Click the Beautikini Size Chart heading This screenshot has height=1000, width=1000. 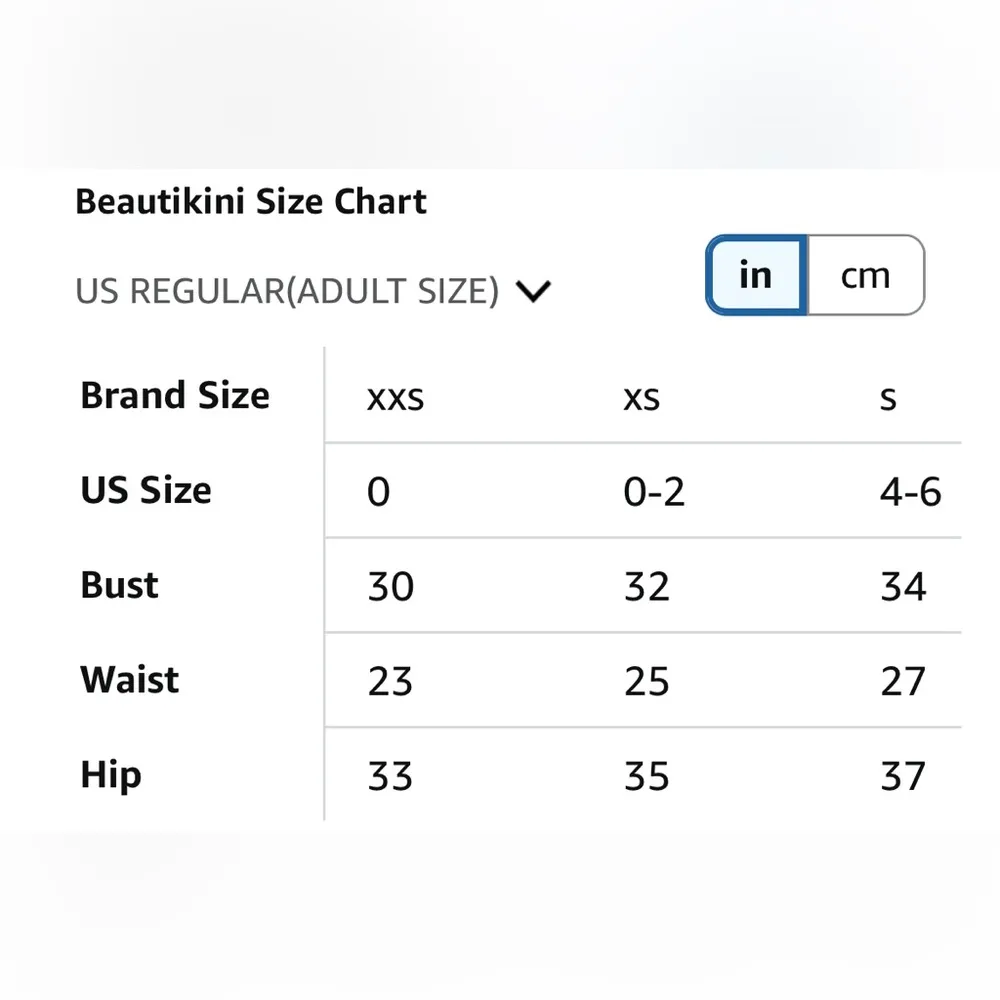[x=251, y=202]
